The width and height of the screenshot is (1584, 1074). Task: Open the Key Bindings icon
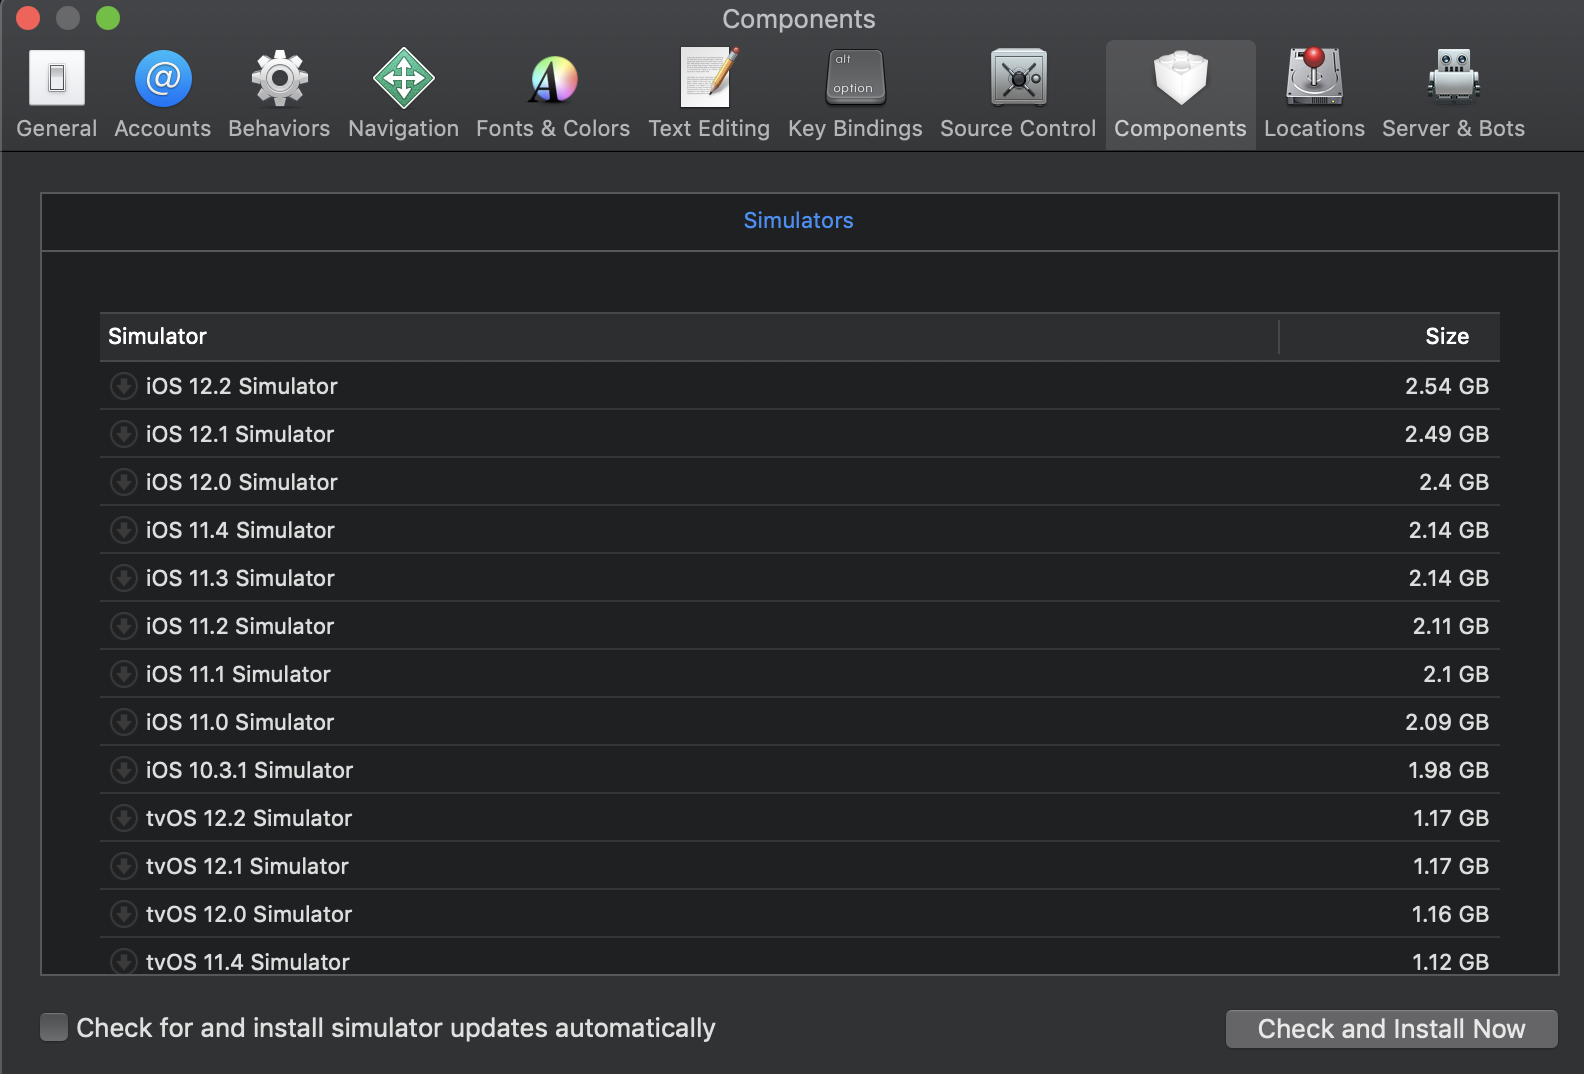(x=855, y=77)
